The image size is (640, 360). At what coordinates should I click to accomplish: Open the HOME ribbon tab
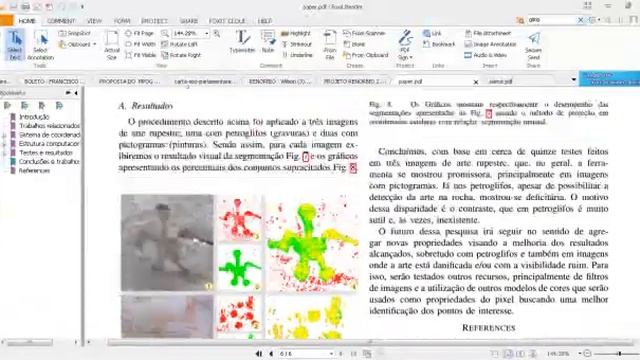(27, 20)
